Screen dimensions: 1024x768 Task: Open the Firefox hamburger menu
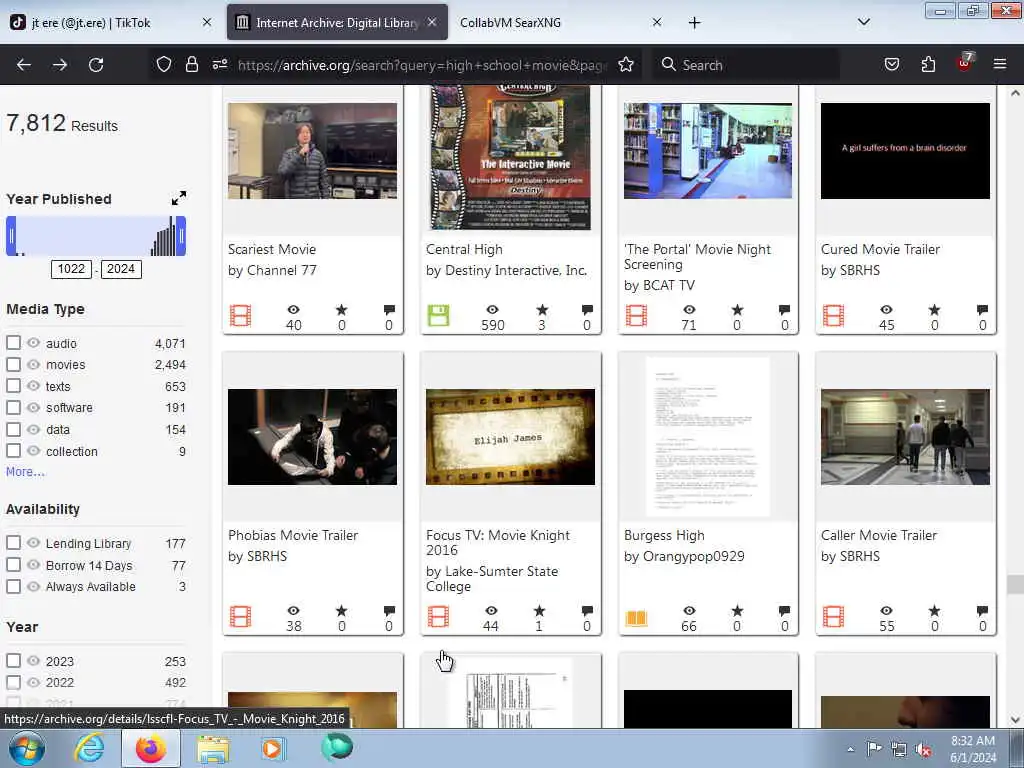pyautogui.click(x=1000, y=65)
